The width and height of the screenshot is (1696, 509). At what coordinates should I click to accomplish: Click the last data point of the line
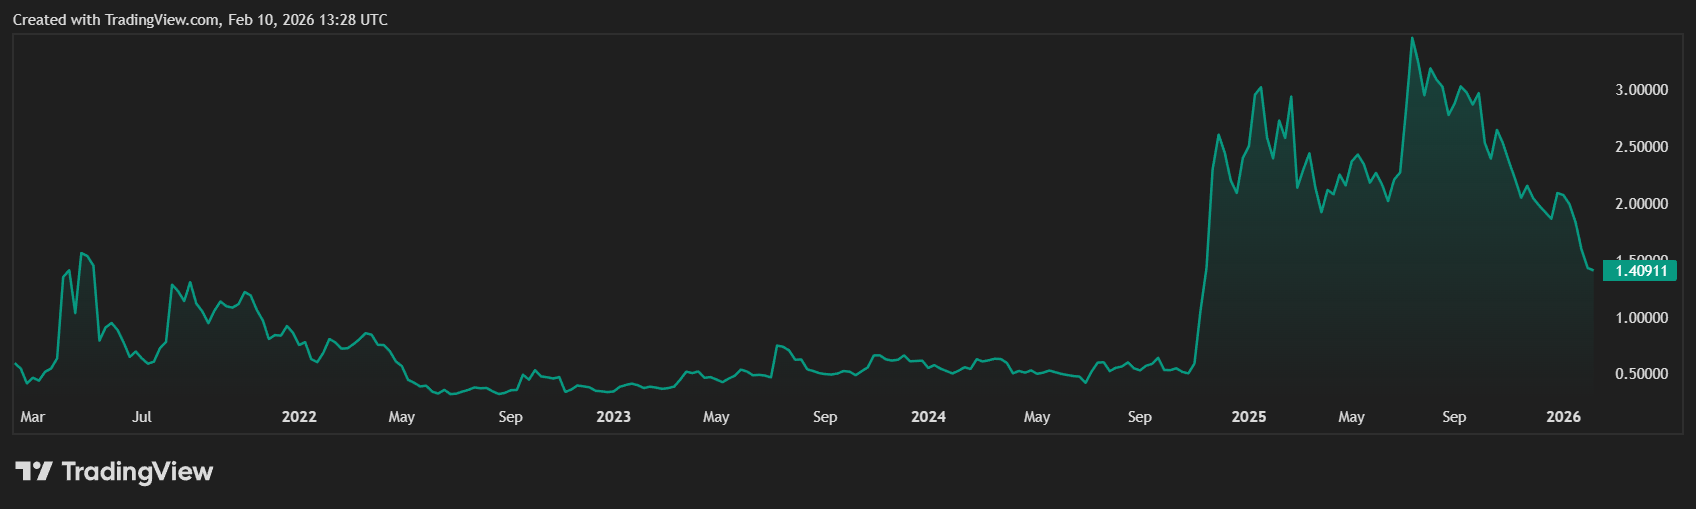[1592, 270]
